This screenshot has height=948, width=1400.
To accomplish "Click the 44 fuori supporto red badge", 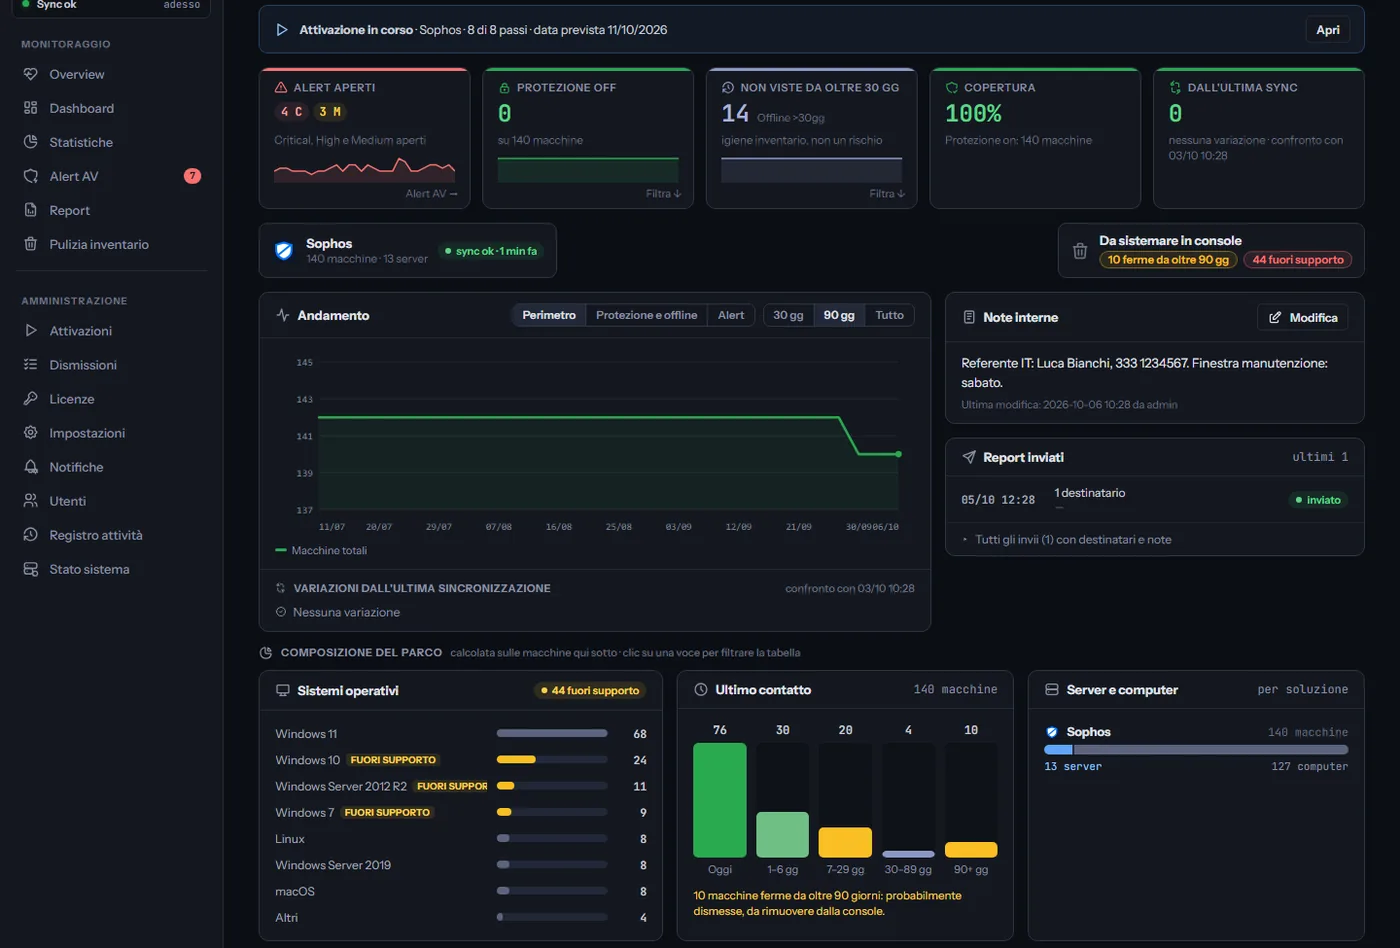I will click(1298, 260).
